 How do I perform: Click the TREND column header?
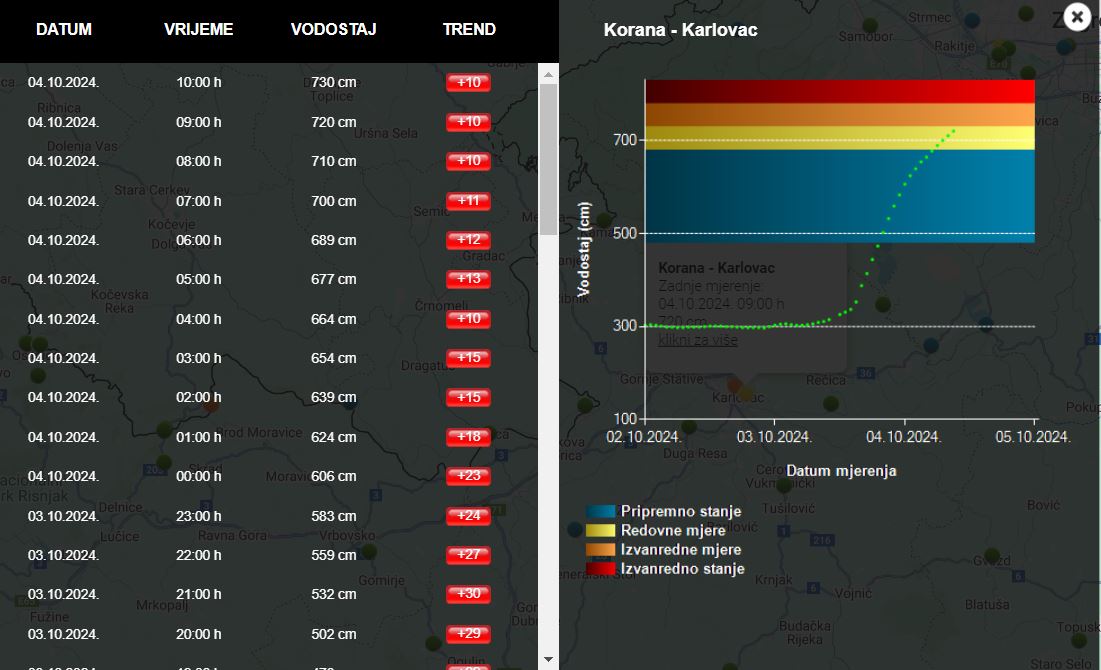click(x=469, y=29)
